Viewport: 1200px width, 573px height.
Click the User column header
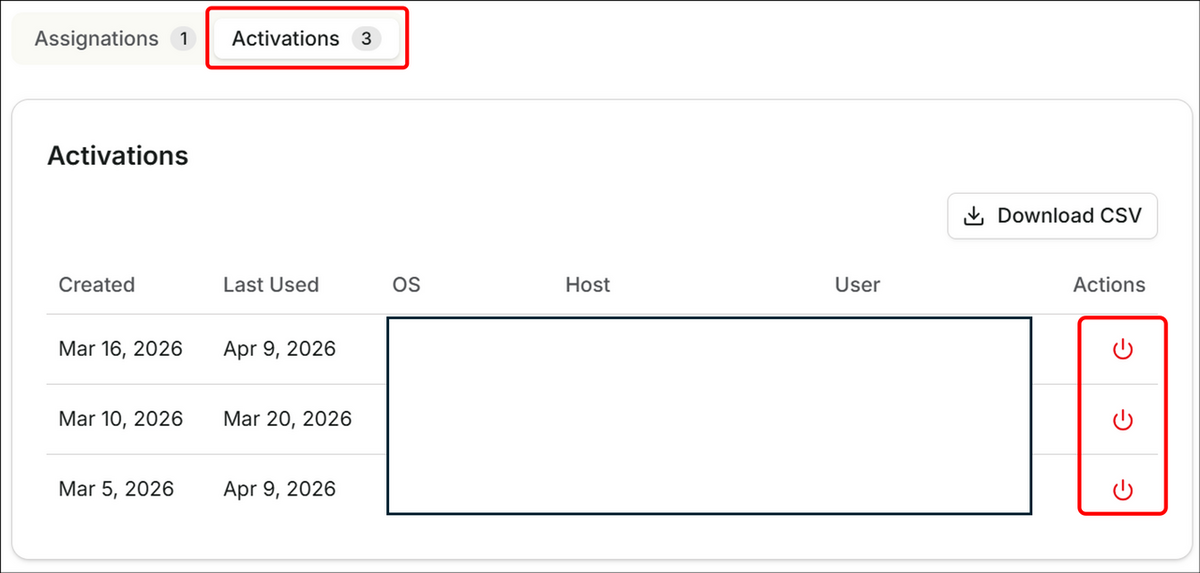pyautogui.click(x=857, y=285)
